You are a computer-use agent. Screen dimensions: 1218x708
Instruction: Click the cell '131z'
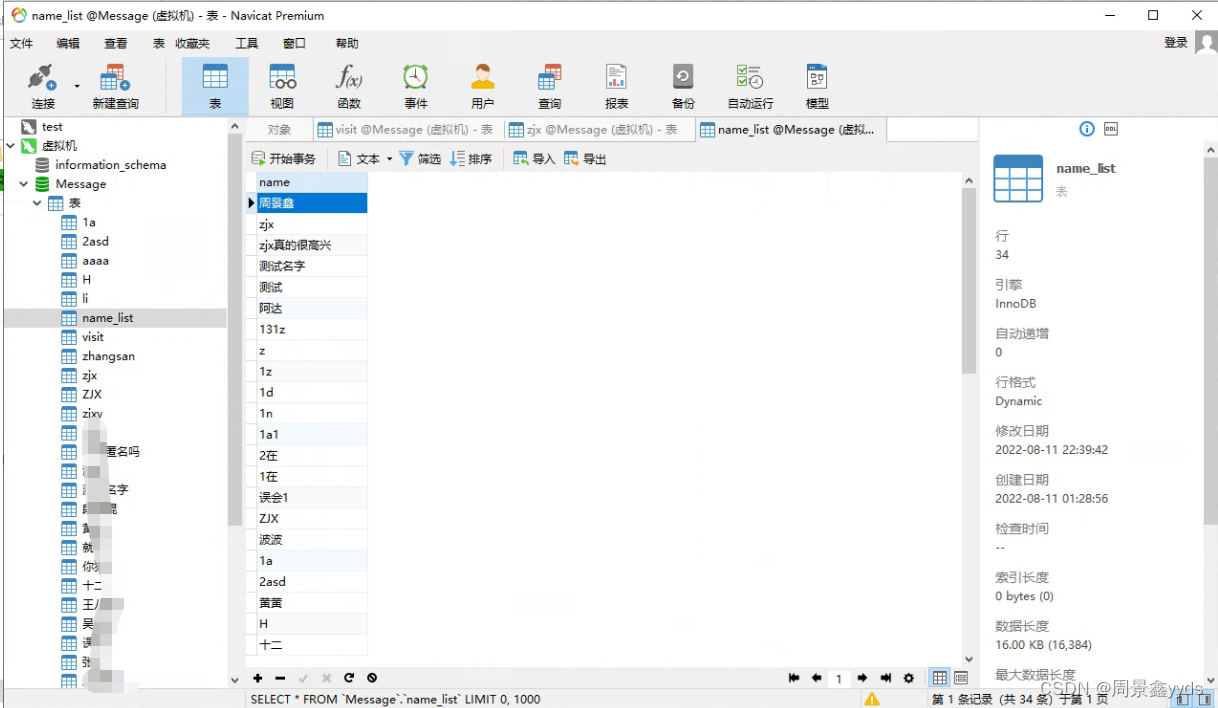coord(312,329)
